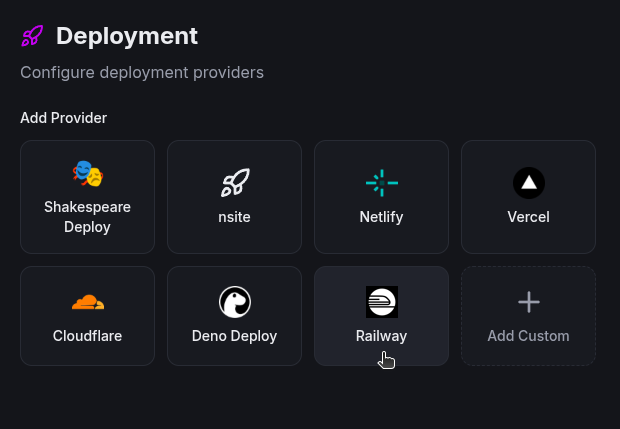Select the Railway train logo icon
Screen dimensions: 620x429
381,302
